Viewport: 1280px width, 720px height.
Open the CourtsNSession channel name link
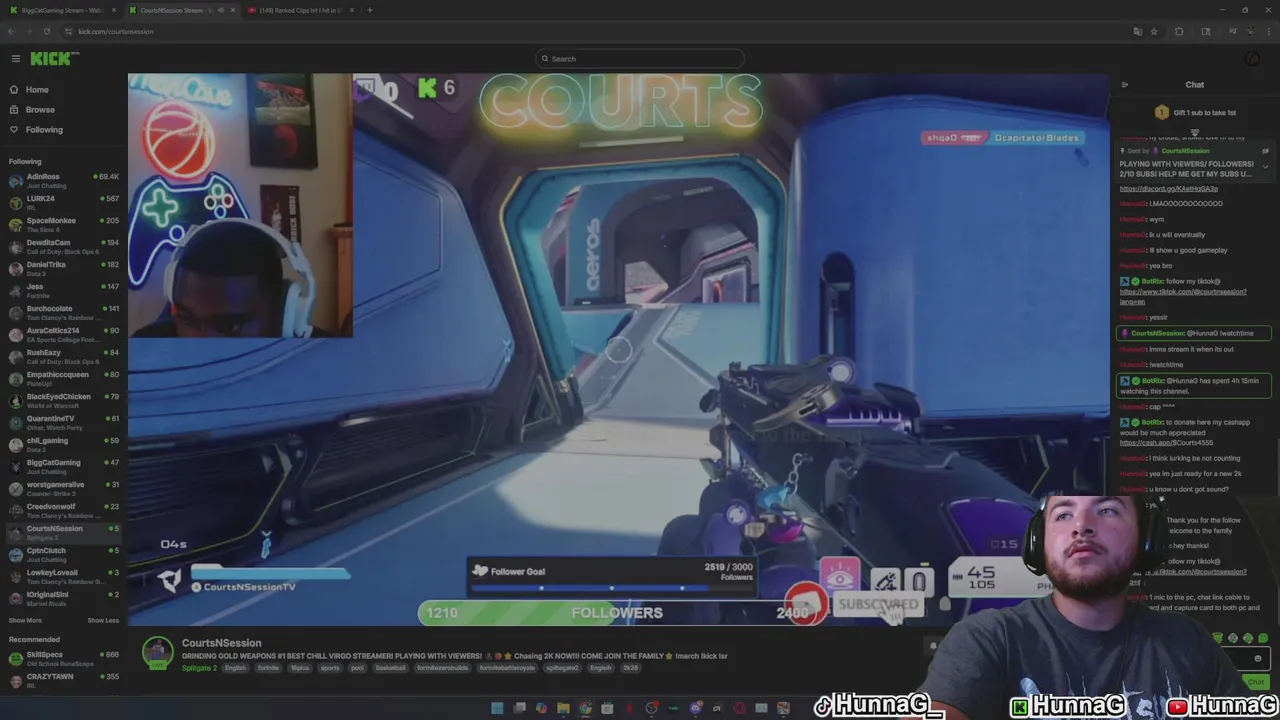pyautogui.click(x=221, y=643)
